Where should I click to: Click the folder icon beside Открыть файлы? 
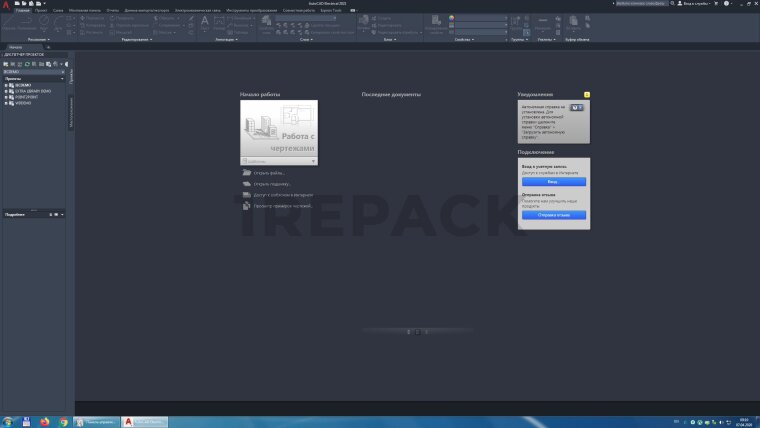tap(246, 173)
